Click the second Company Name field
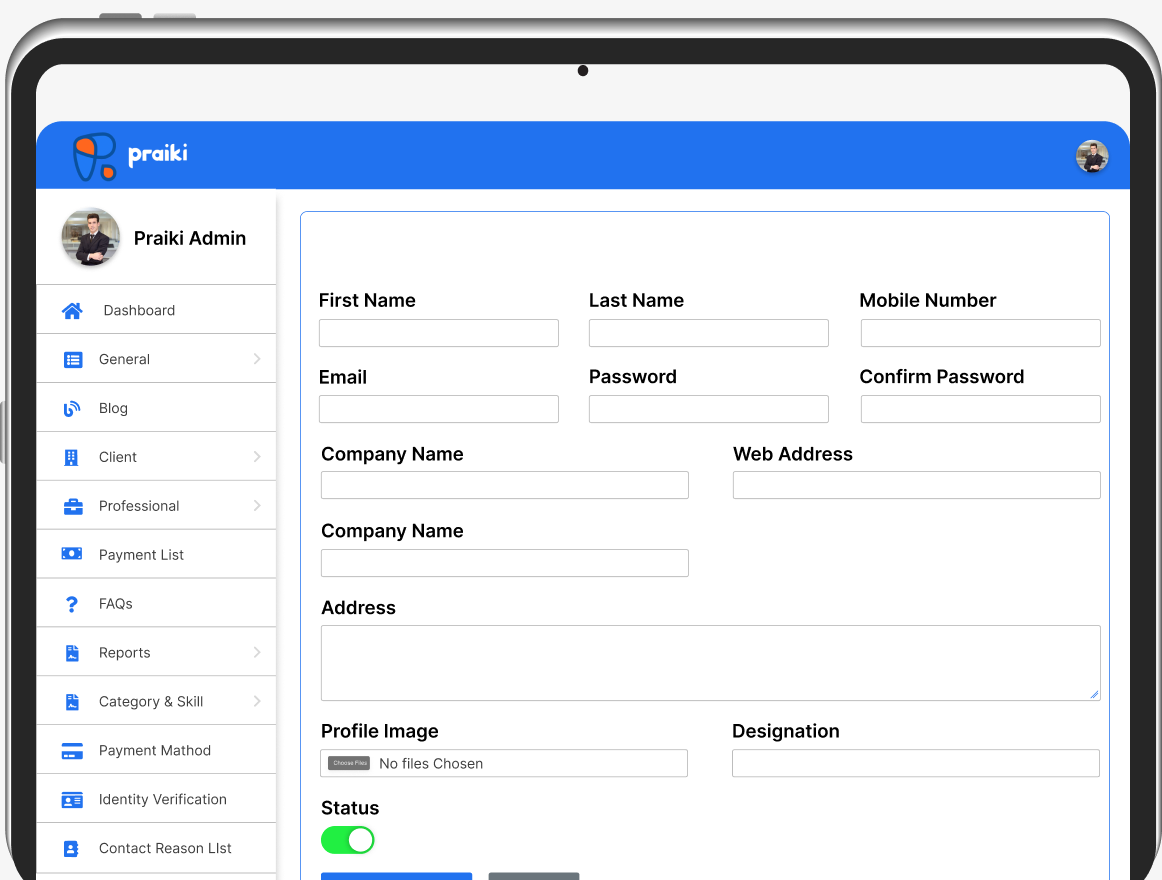The height and width of the screenshot is (880, 1162). [x=505, y=563]
